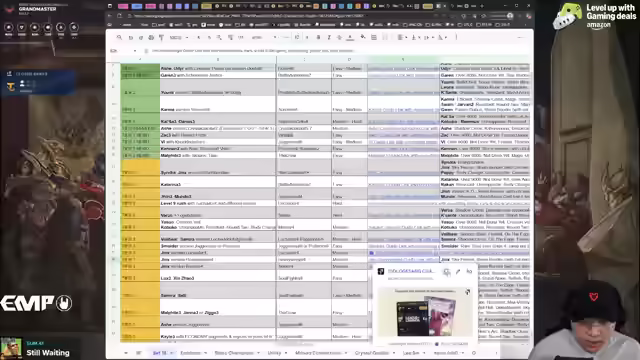
Task: Open the zoom percentage dropdown
Action: click(179, 38)
